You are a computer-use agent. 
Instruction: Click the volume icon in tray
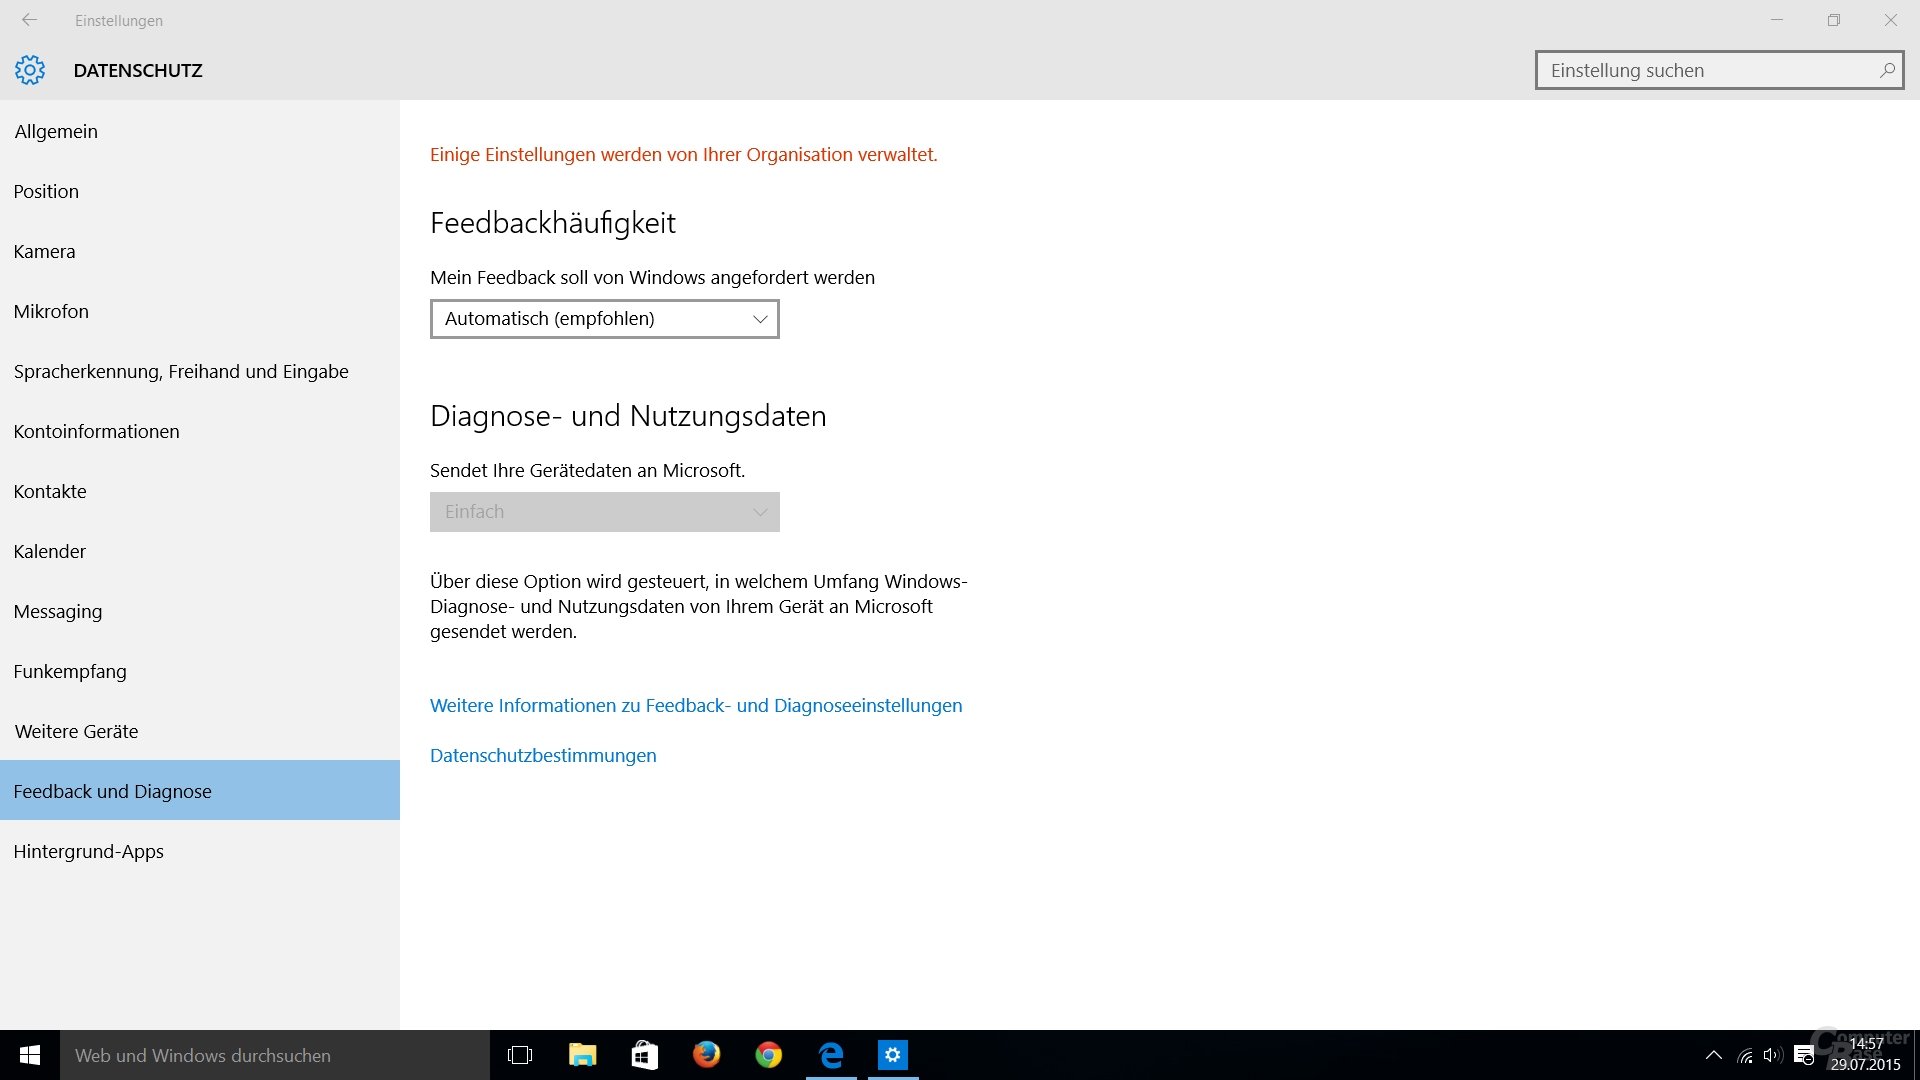(x=1773, y=1055)
